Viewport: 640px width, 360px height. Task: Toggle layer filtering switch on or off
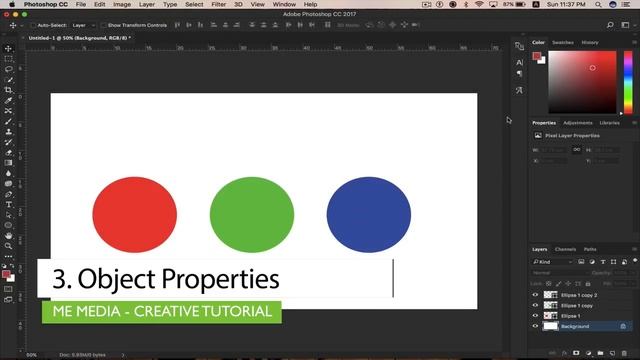635,261
